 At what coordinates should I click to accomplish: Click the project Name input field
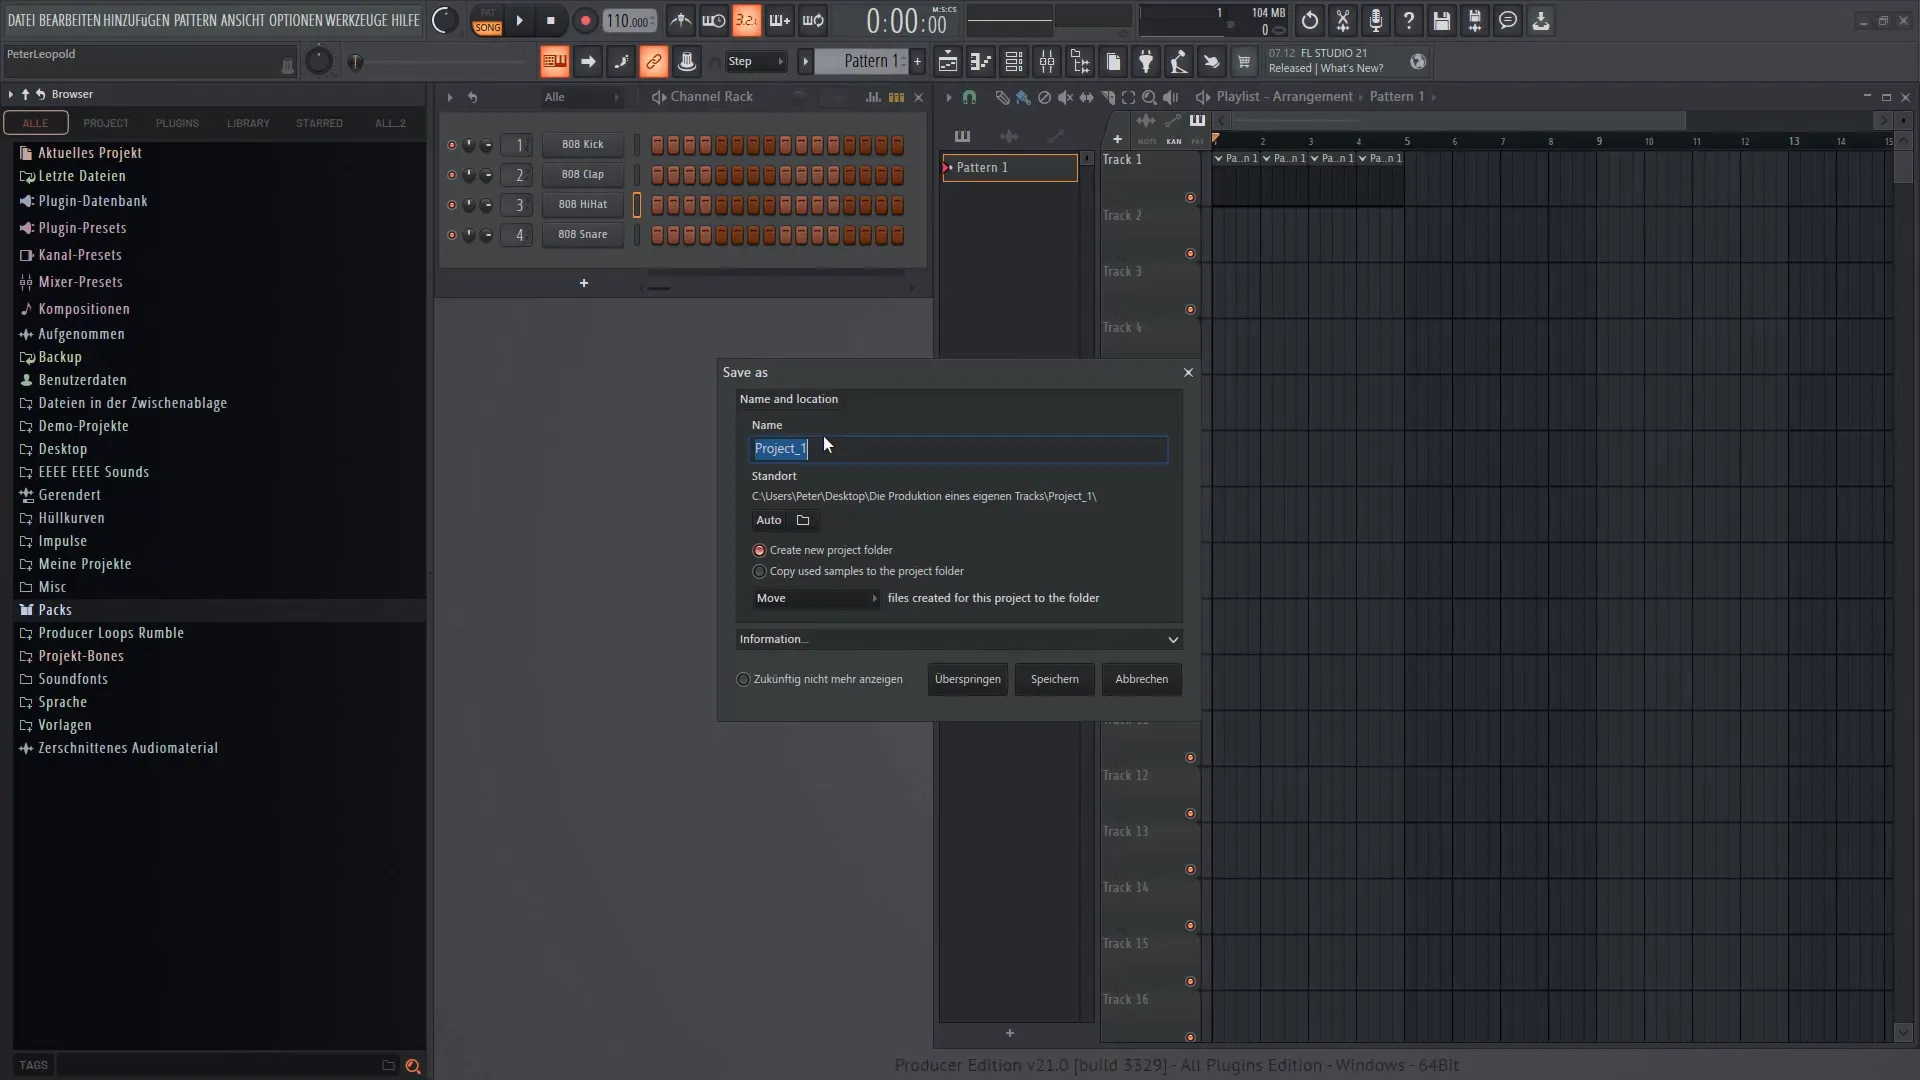(x=959, y=449)
